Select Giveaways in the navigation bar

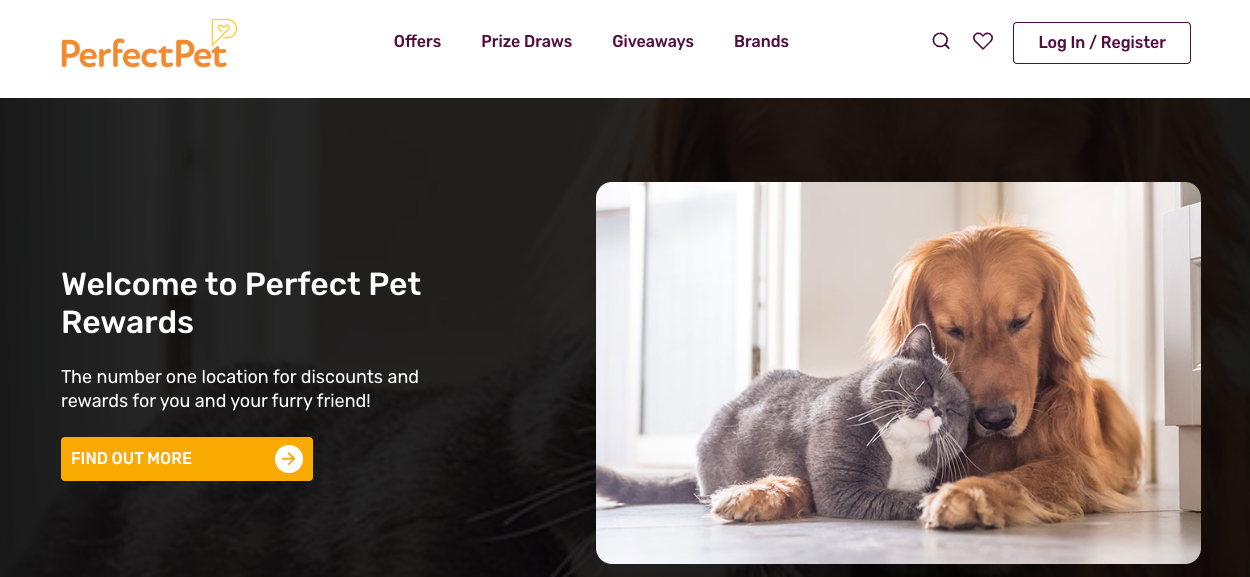pos(653,42)
